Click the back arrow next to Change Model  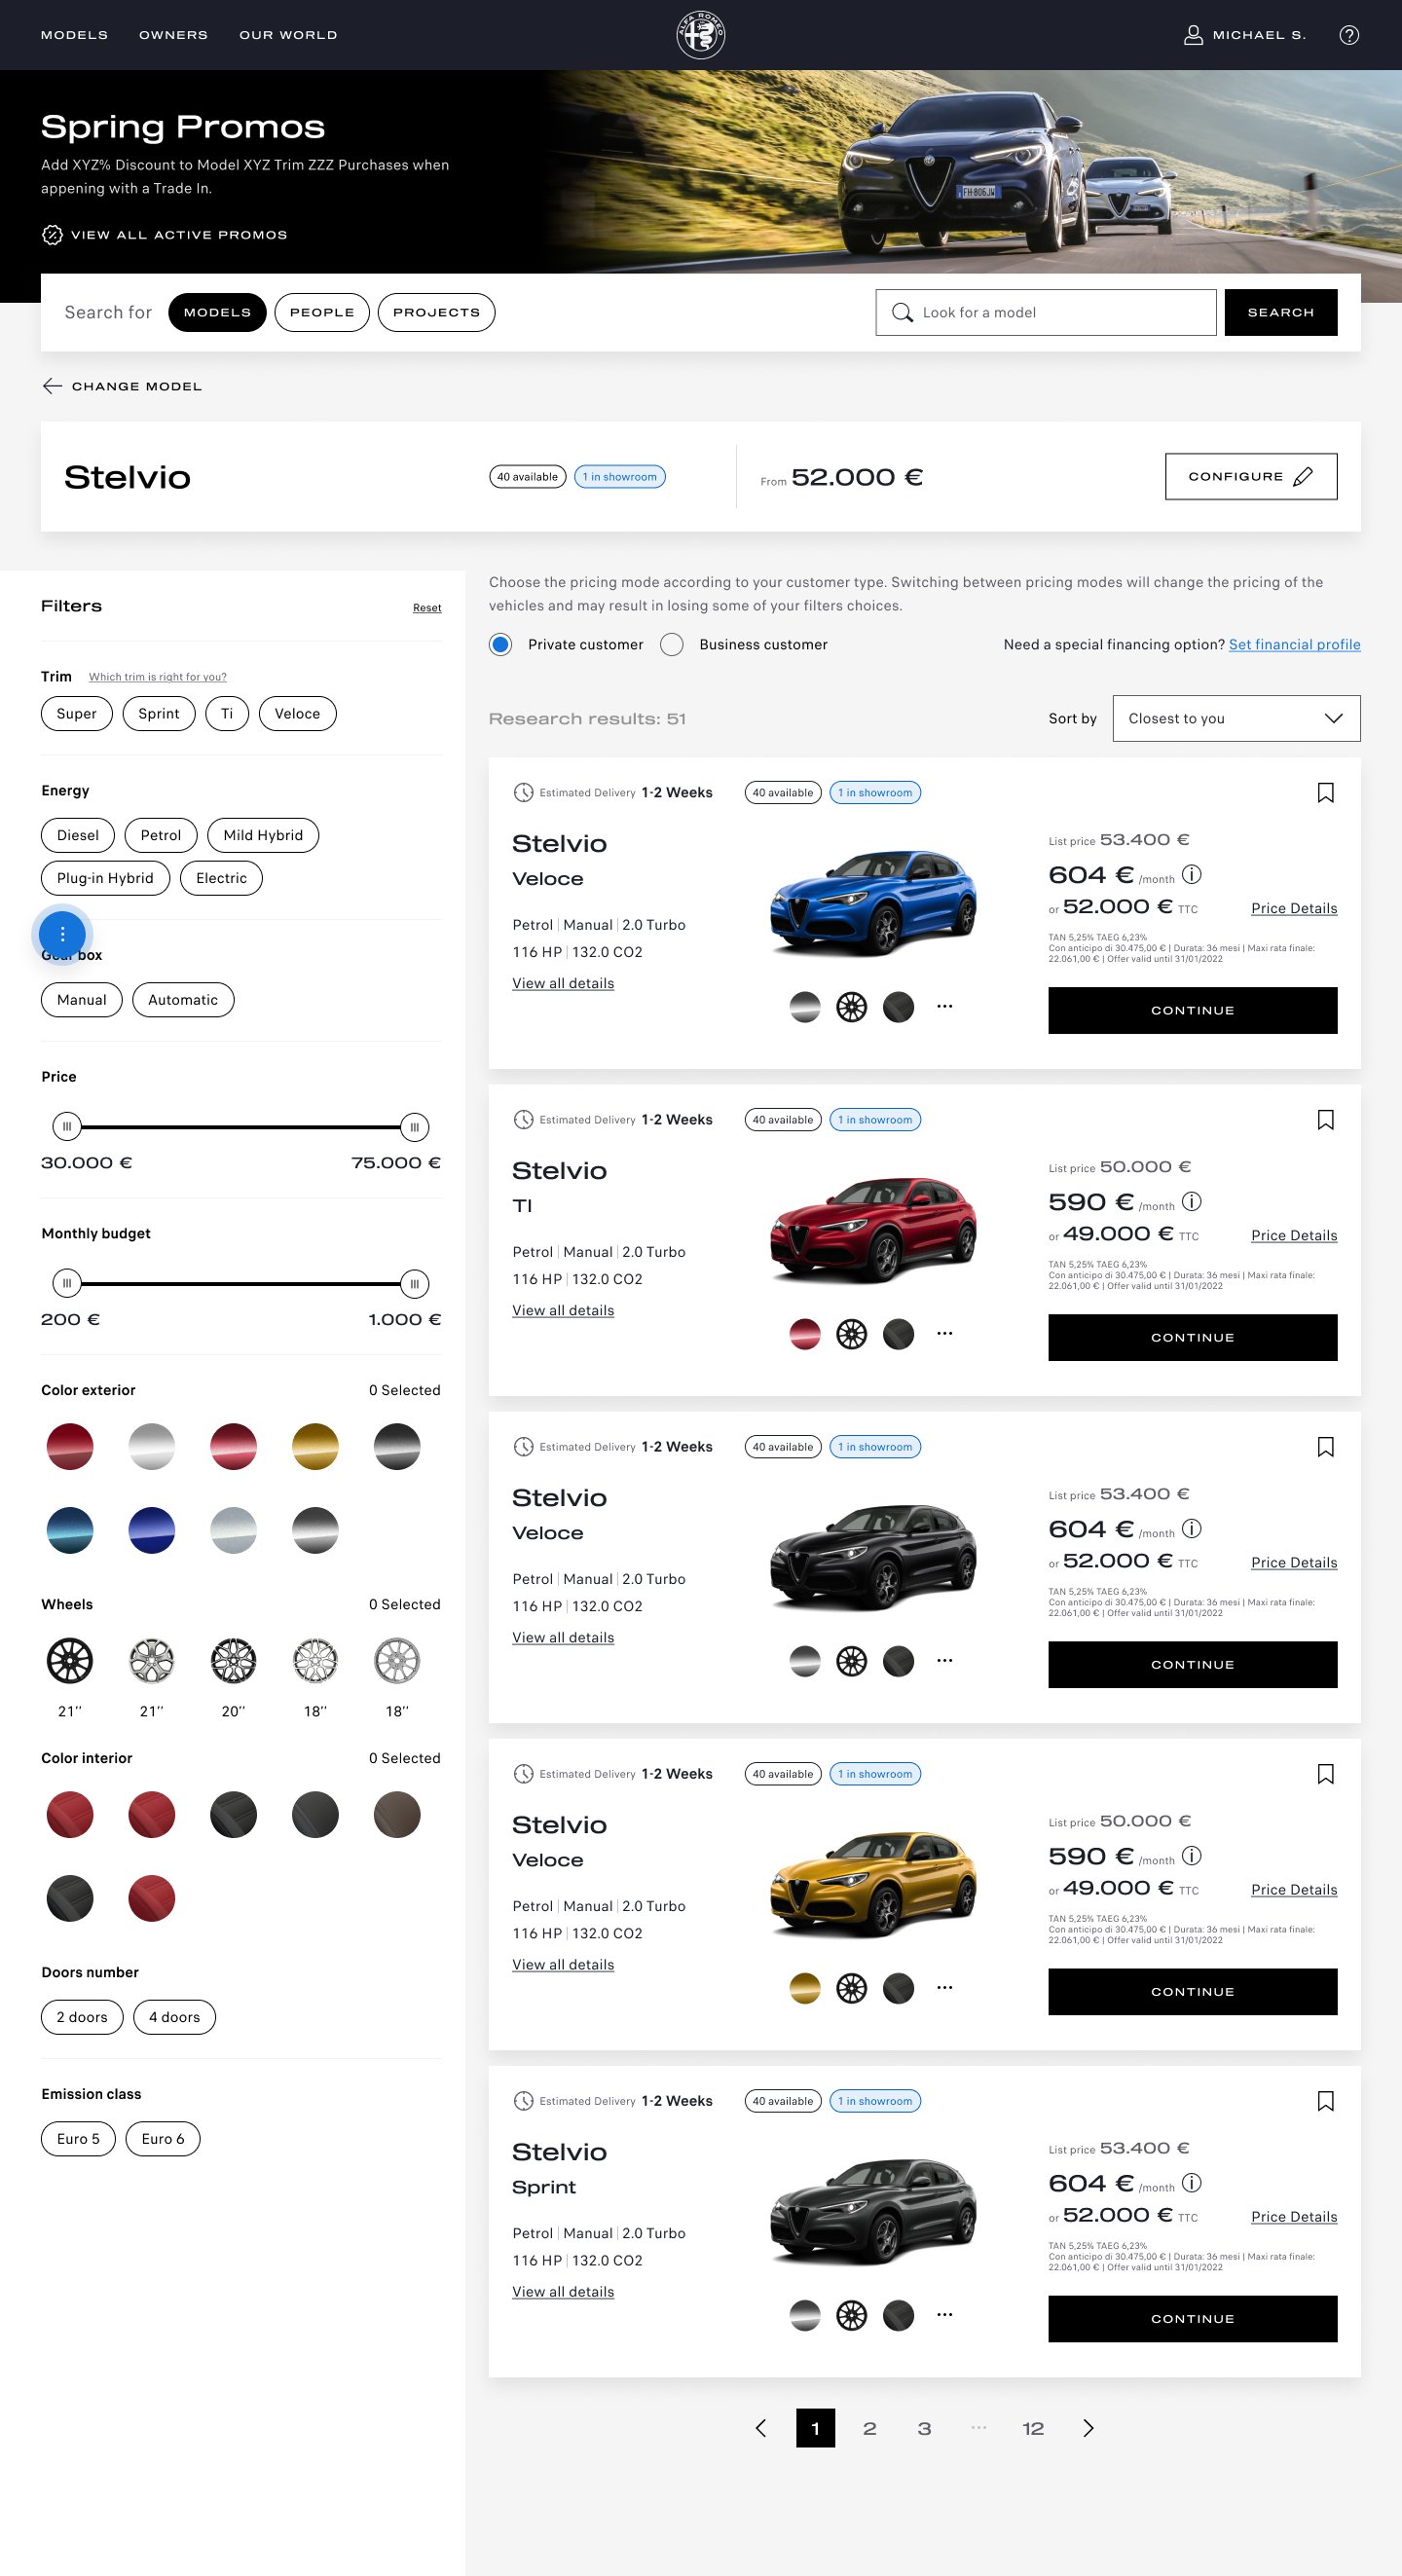52,386
